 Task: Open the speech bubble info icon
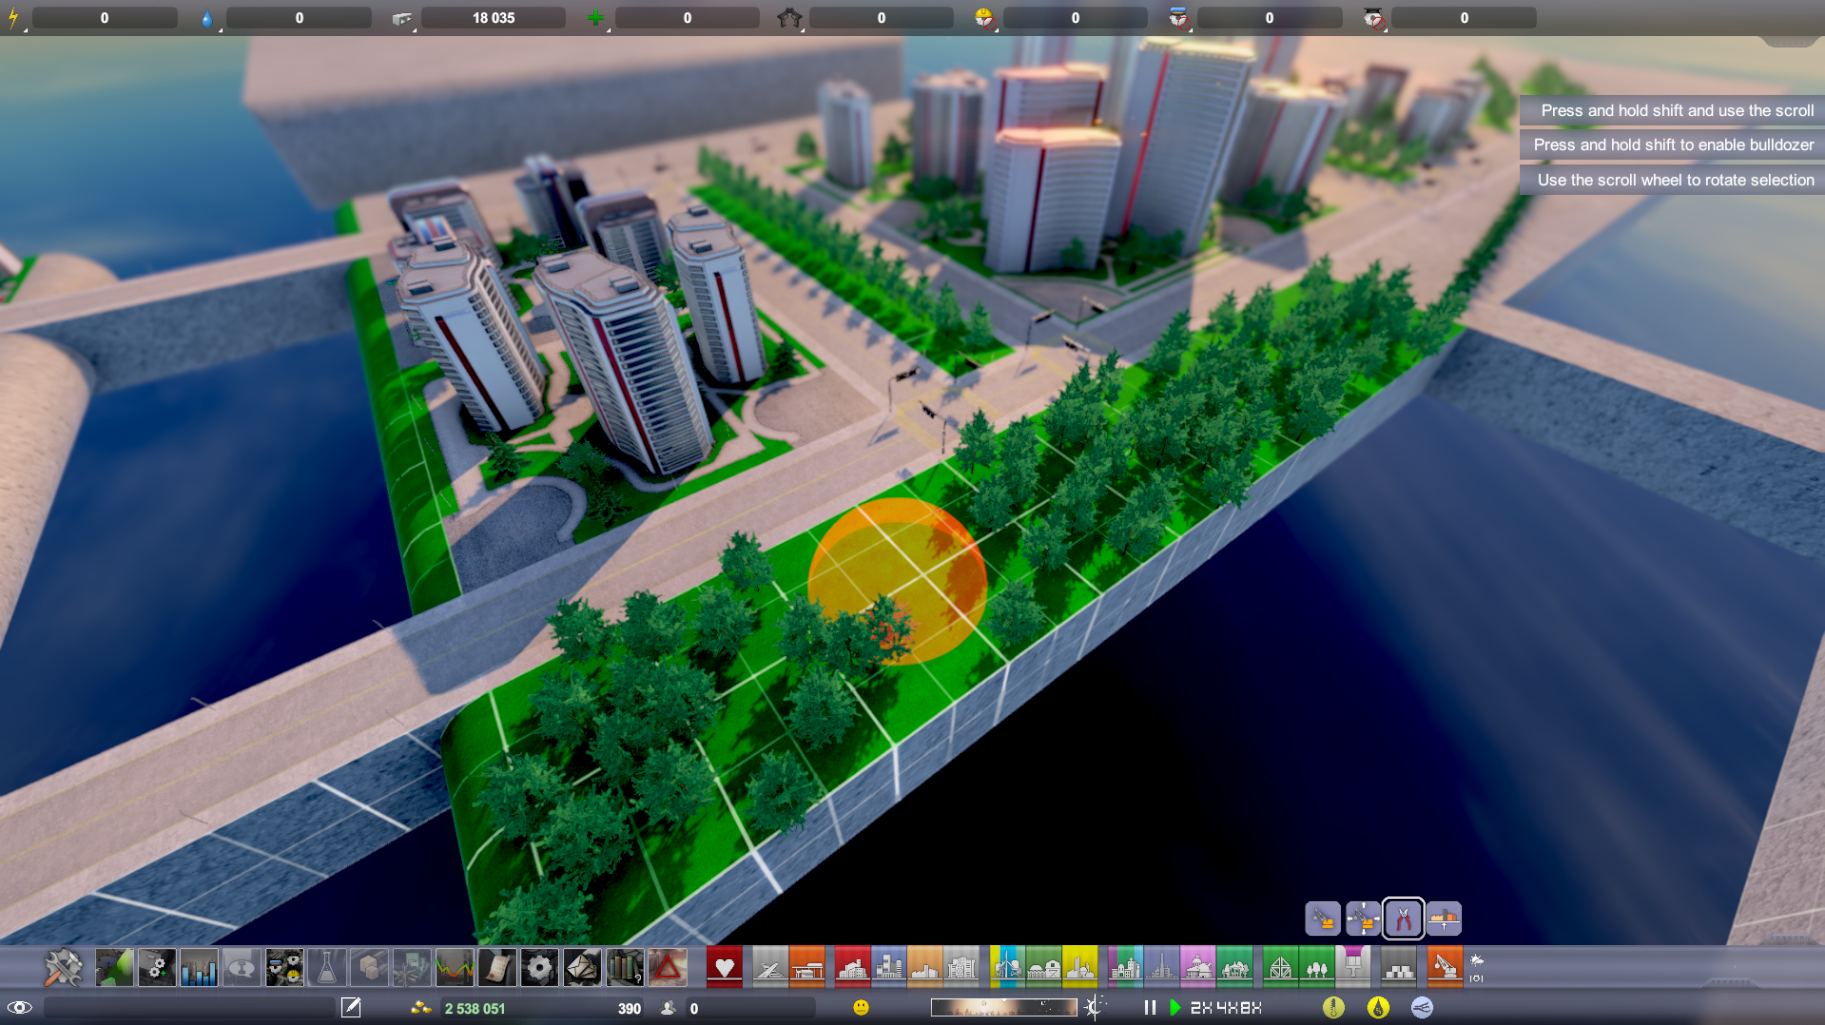(241, 967)
